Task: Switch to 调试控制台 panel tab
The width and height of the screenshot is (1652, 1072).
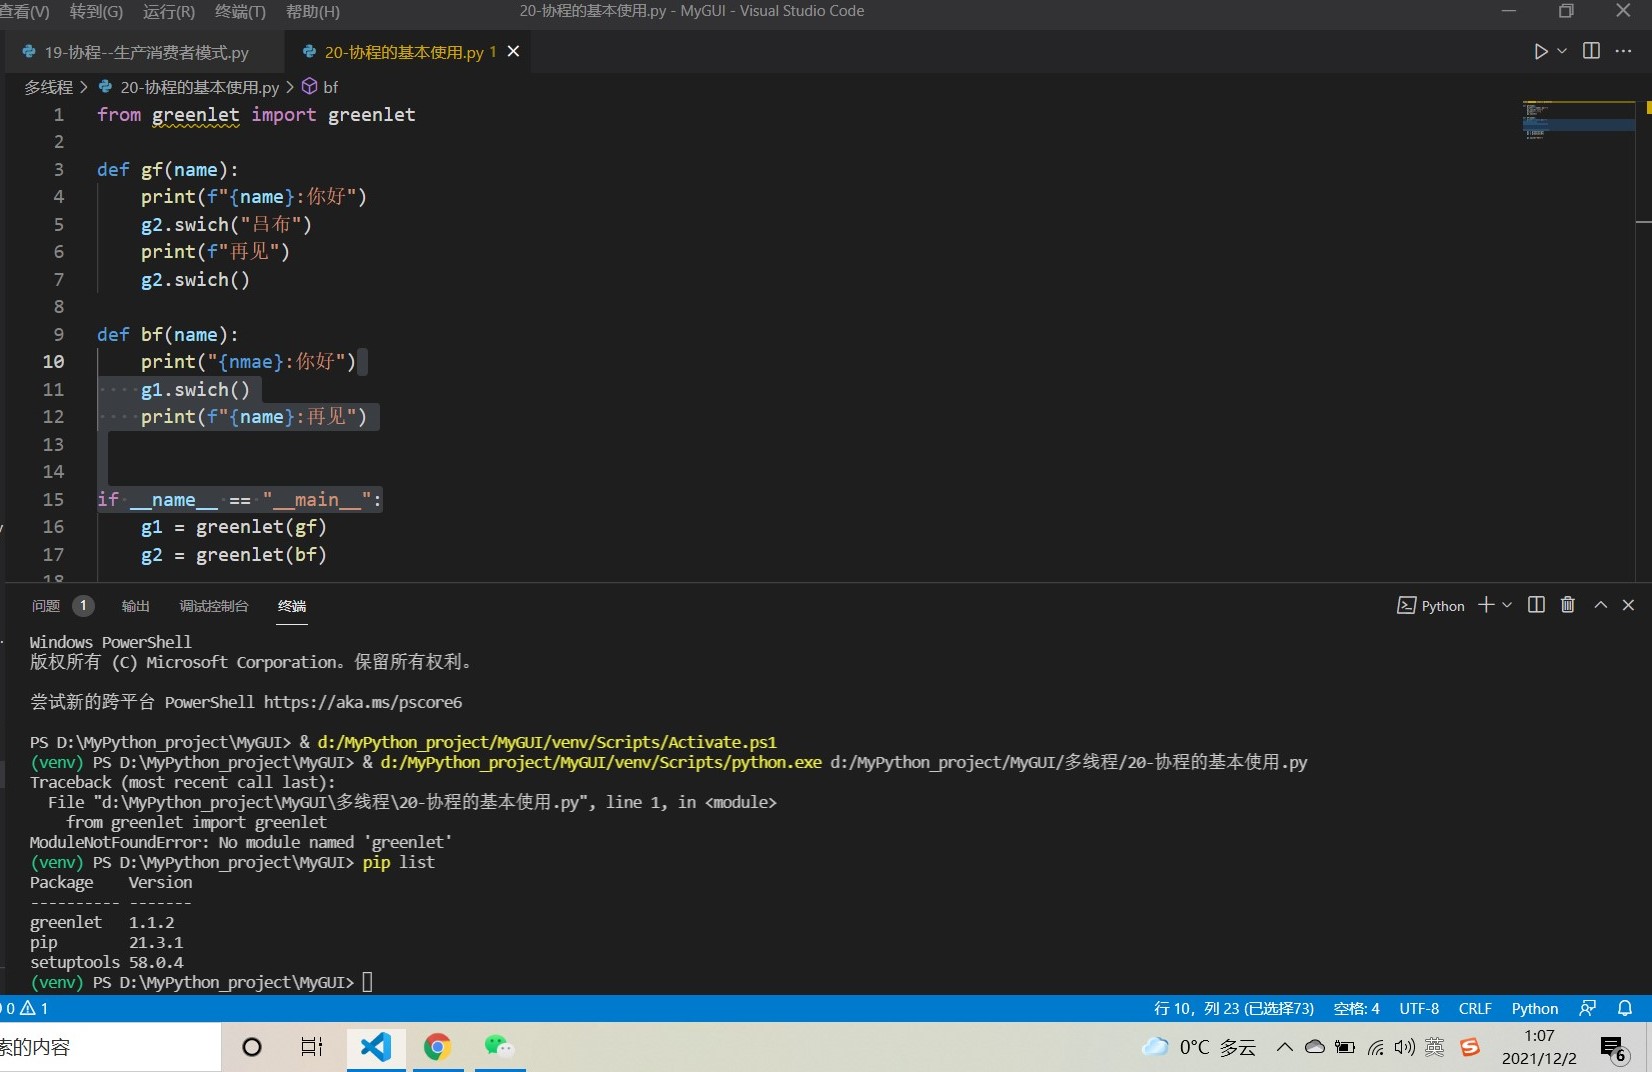Action: (x=214, y=606)
